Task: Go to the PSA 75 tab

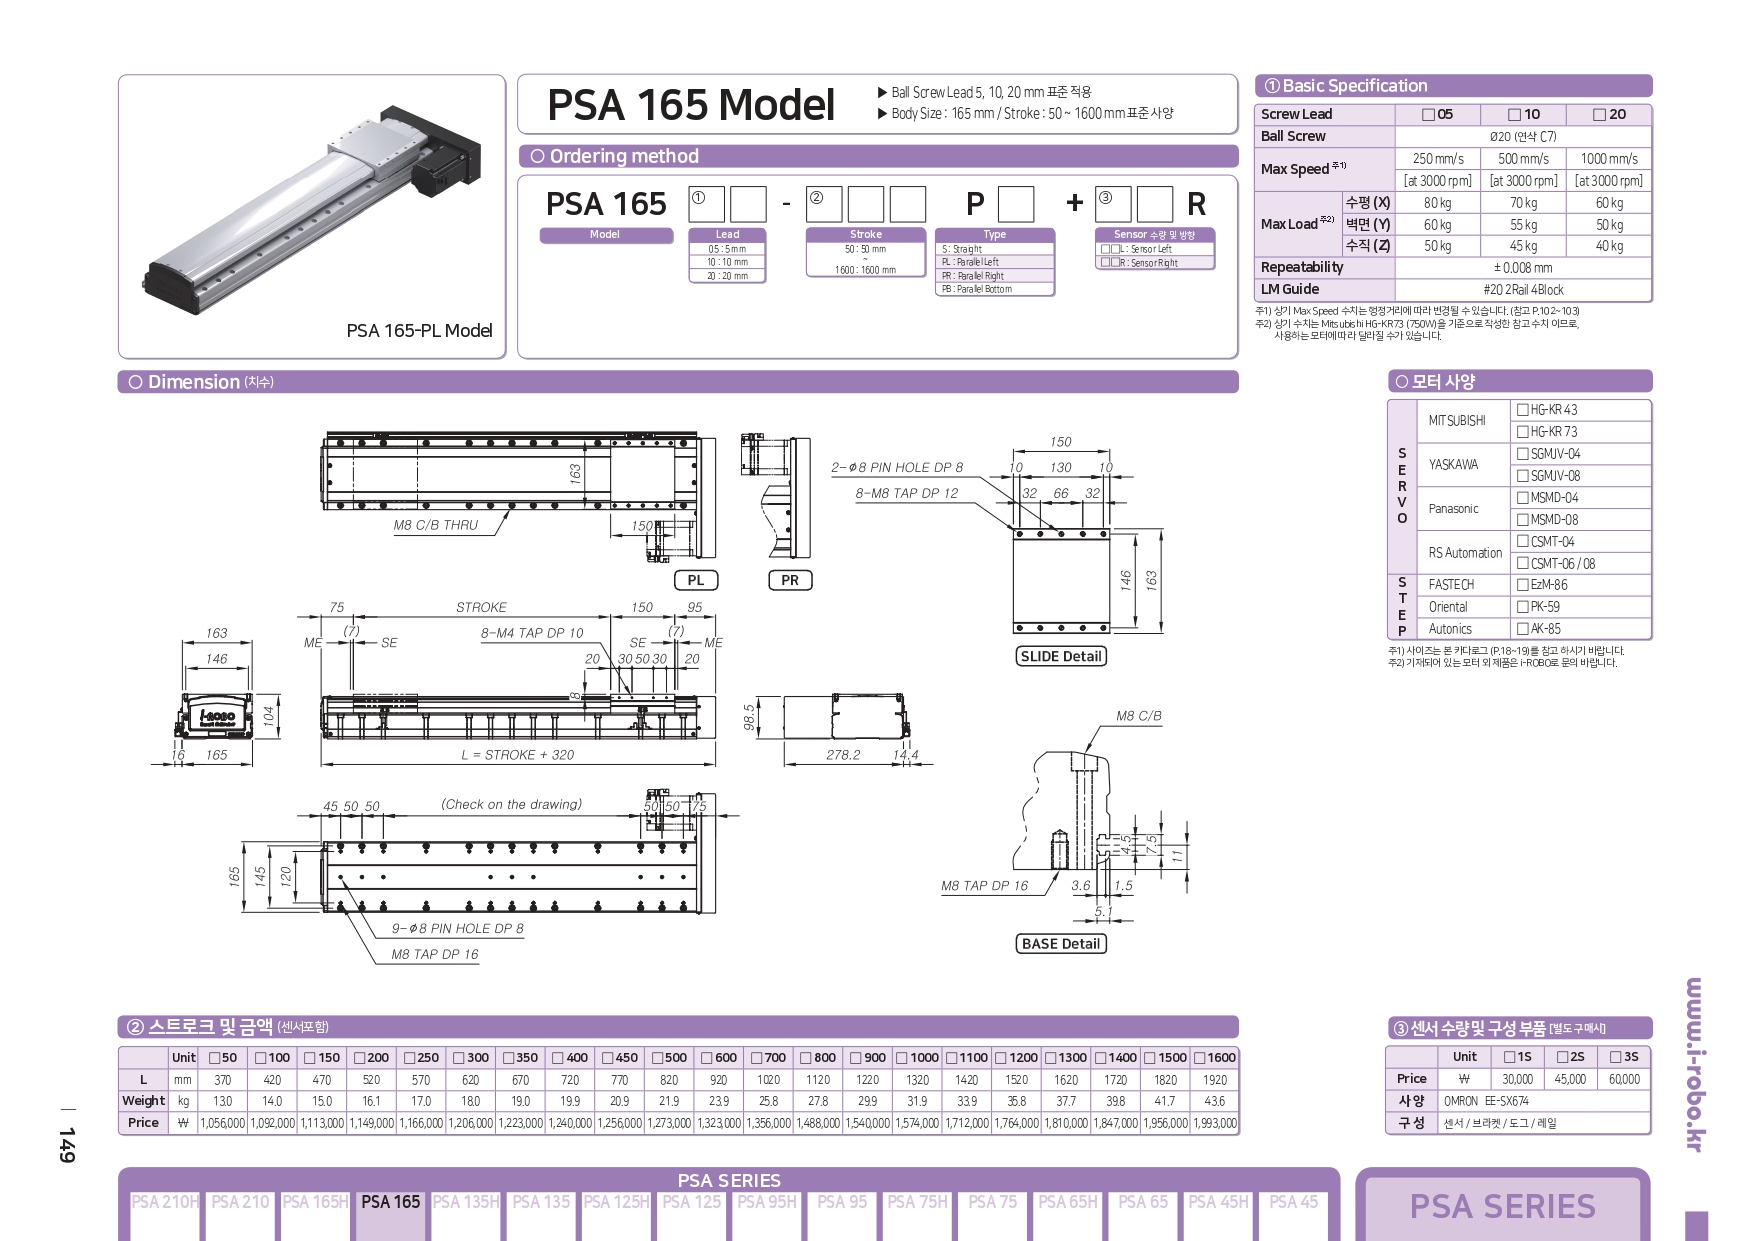Action: click(x=992, y=1214)
